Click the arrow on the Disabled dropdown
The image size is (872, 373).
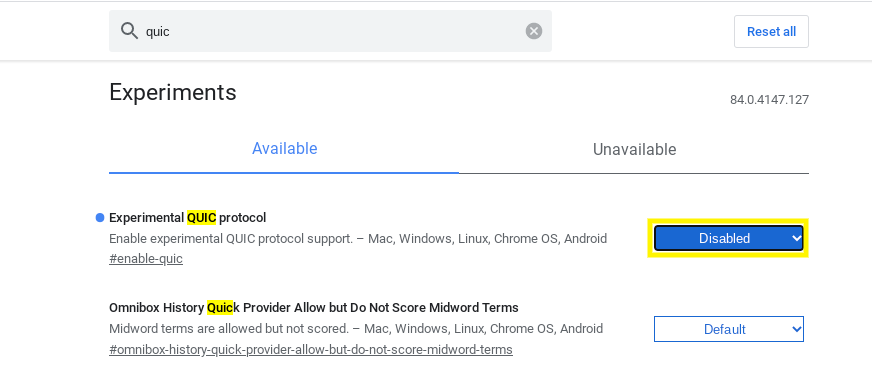click(x=796, y=238)
